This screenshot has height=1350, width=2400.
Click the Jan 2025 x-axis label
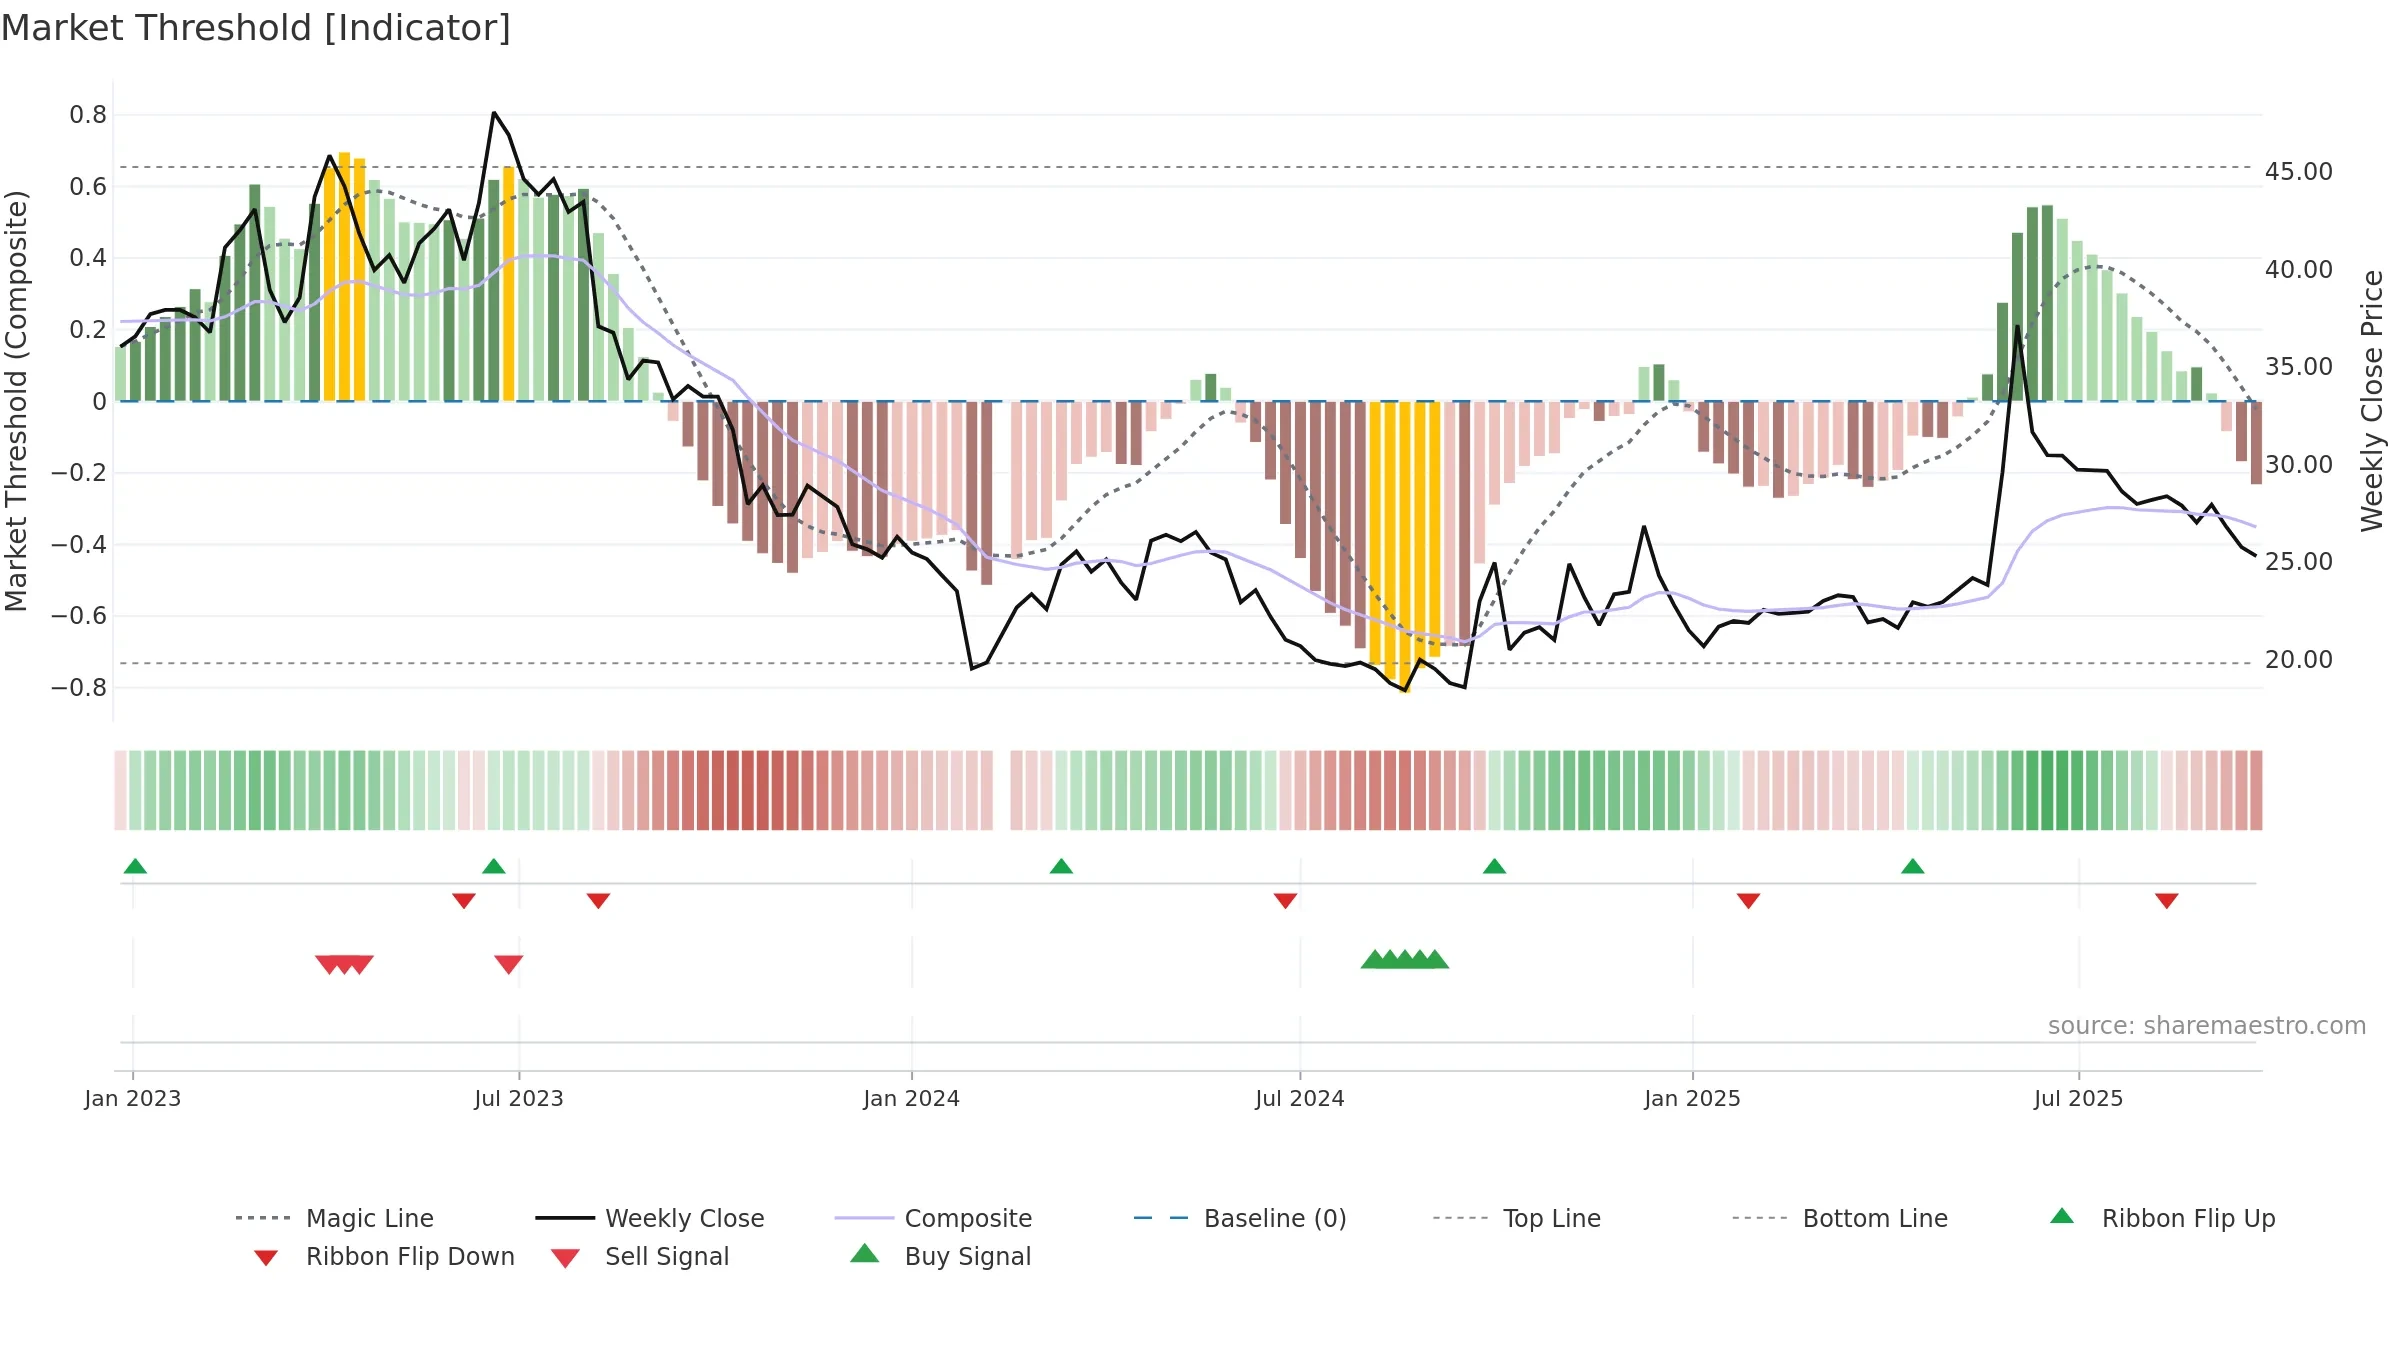point(1692,1099)
